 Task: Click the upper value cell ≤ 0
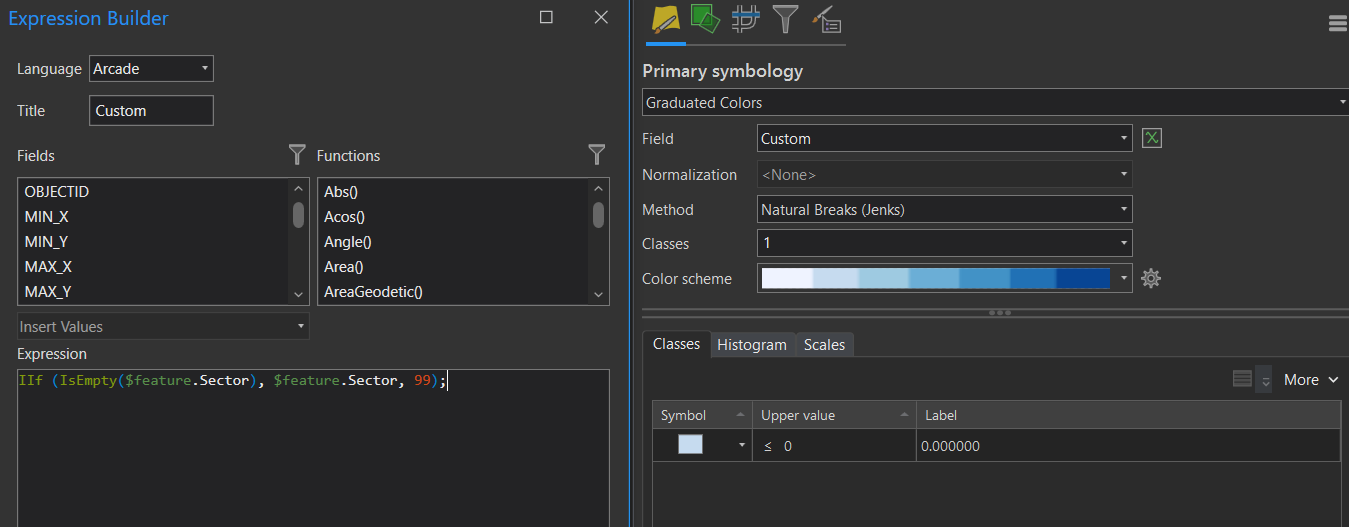coord(834,446)
